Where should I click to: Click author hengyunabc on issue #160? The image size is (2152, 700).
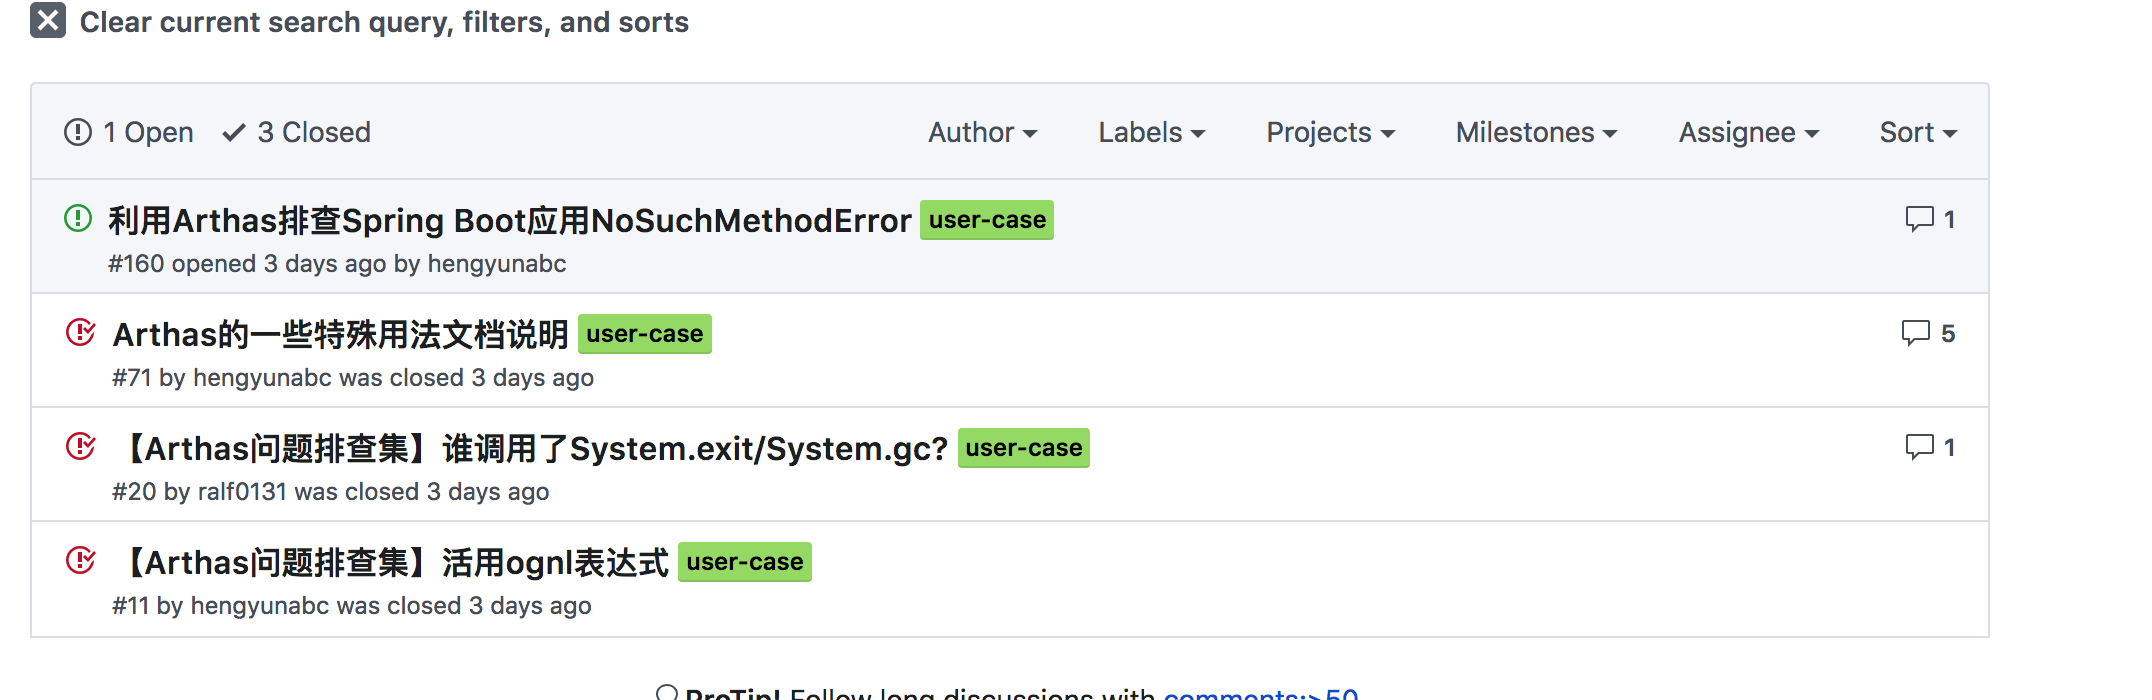pos(496,264)
